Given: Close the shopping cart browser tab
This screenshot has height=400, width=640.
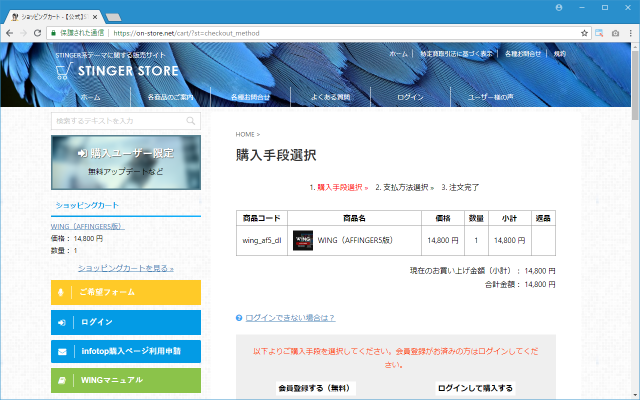Looking at the screenshot, I should pyautogui.click(x=95, y=17).
